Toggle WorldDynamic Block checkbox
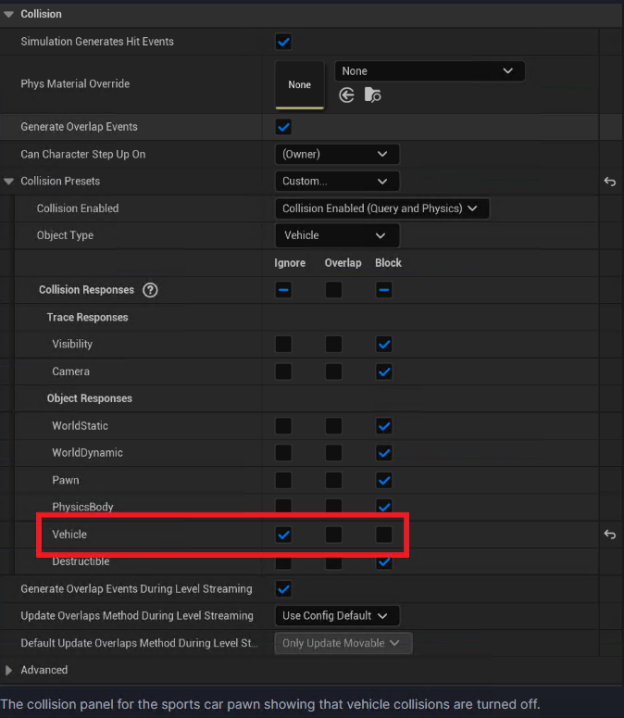The image size is (624, 718). click(384, 453)
